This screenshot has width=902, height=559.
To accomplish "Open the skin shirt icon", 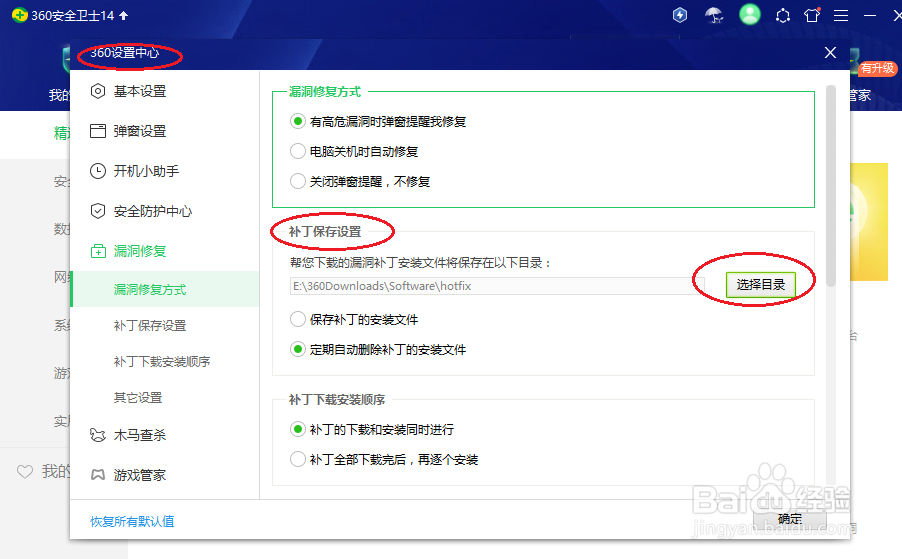I will point(812,15).
